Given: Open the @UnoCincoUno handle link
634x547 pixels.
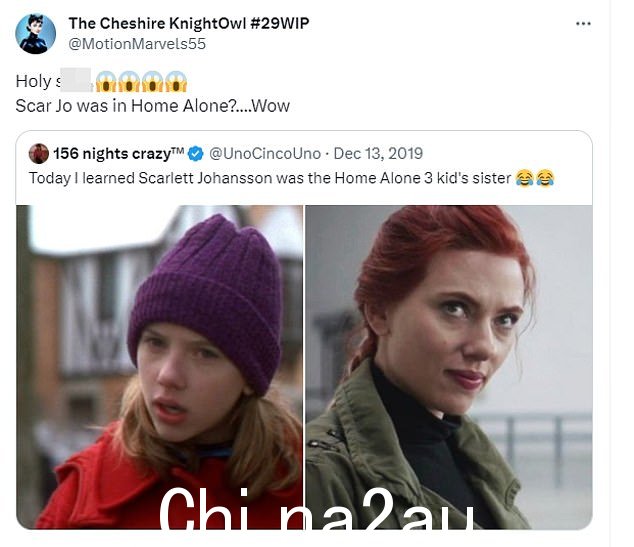Looking at the screenshot, I should point(265,154).
